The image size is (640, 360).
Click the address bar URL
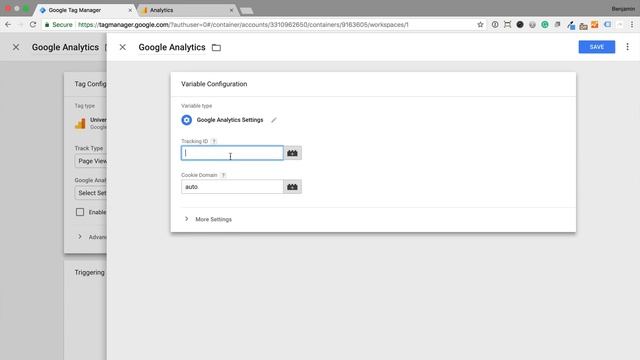click(243, 25)
